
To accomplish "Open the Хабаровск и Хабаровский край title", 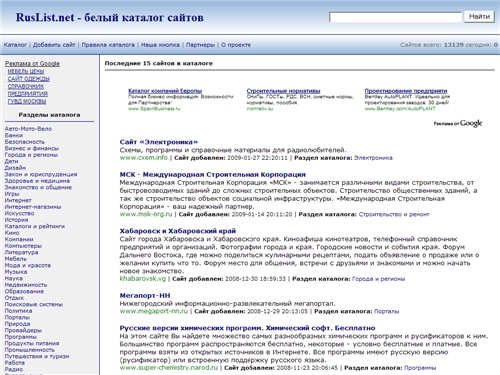I will point(178,231).
